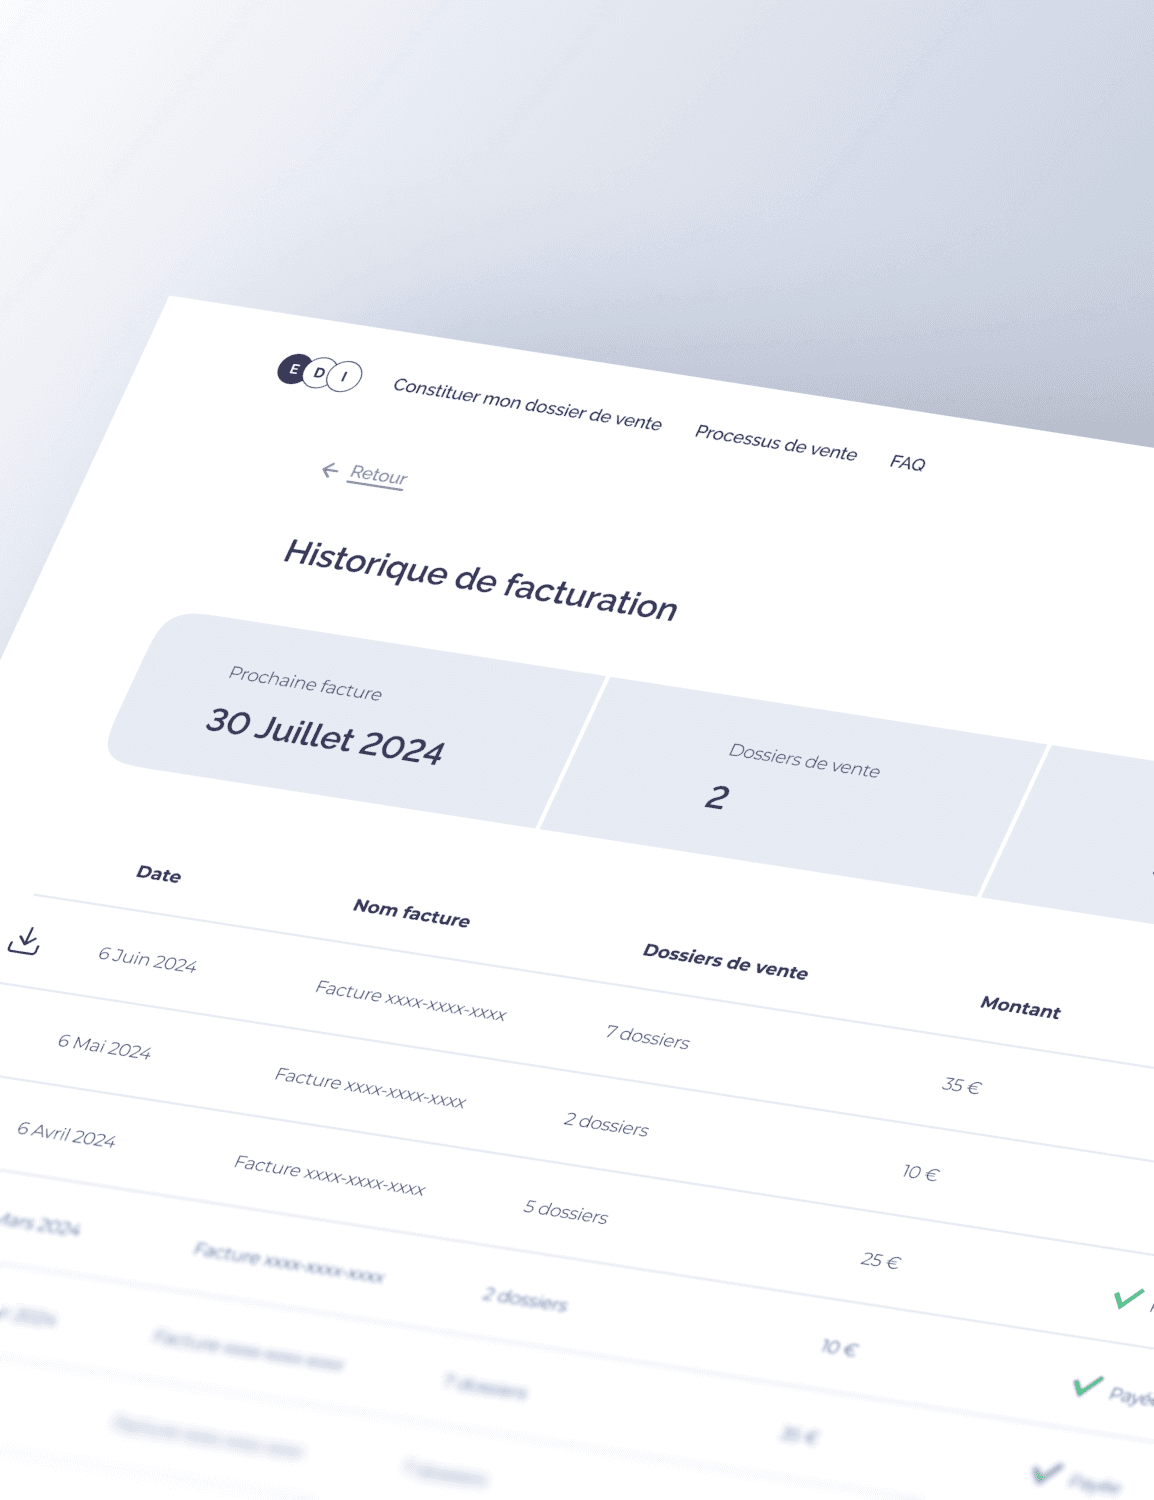The image size is (1154, 1500).
Task: Click the Date column header
Action: click(x=158, y=874)
